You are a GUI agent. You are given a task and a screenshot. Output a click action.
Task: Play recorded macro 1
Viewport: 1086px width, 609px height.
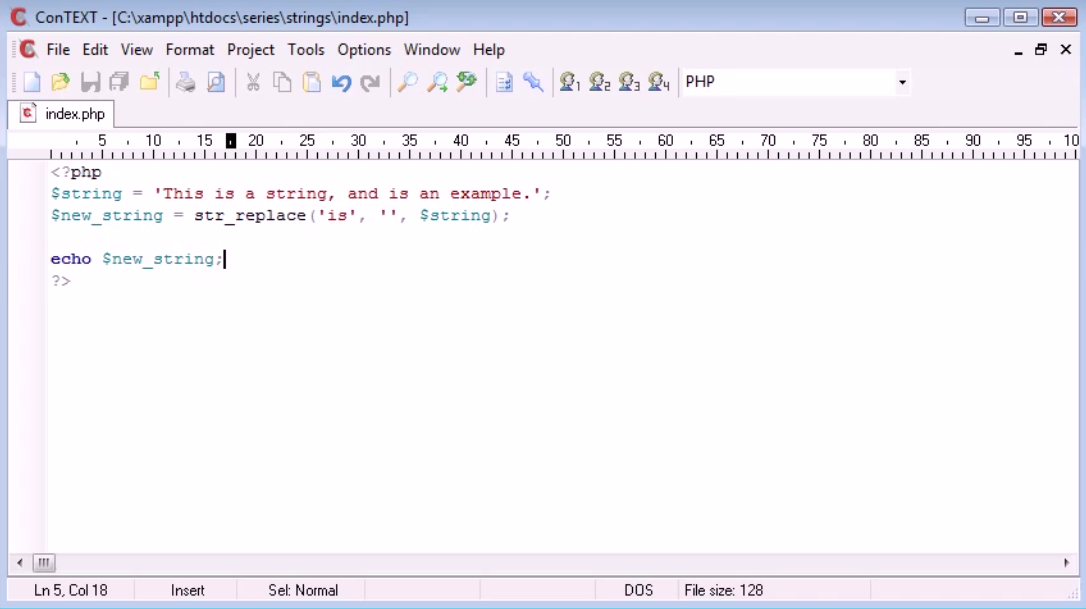569,82
